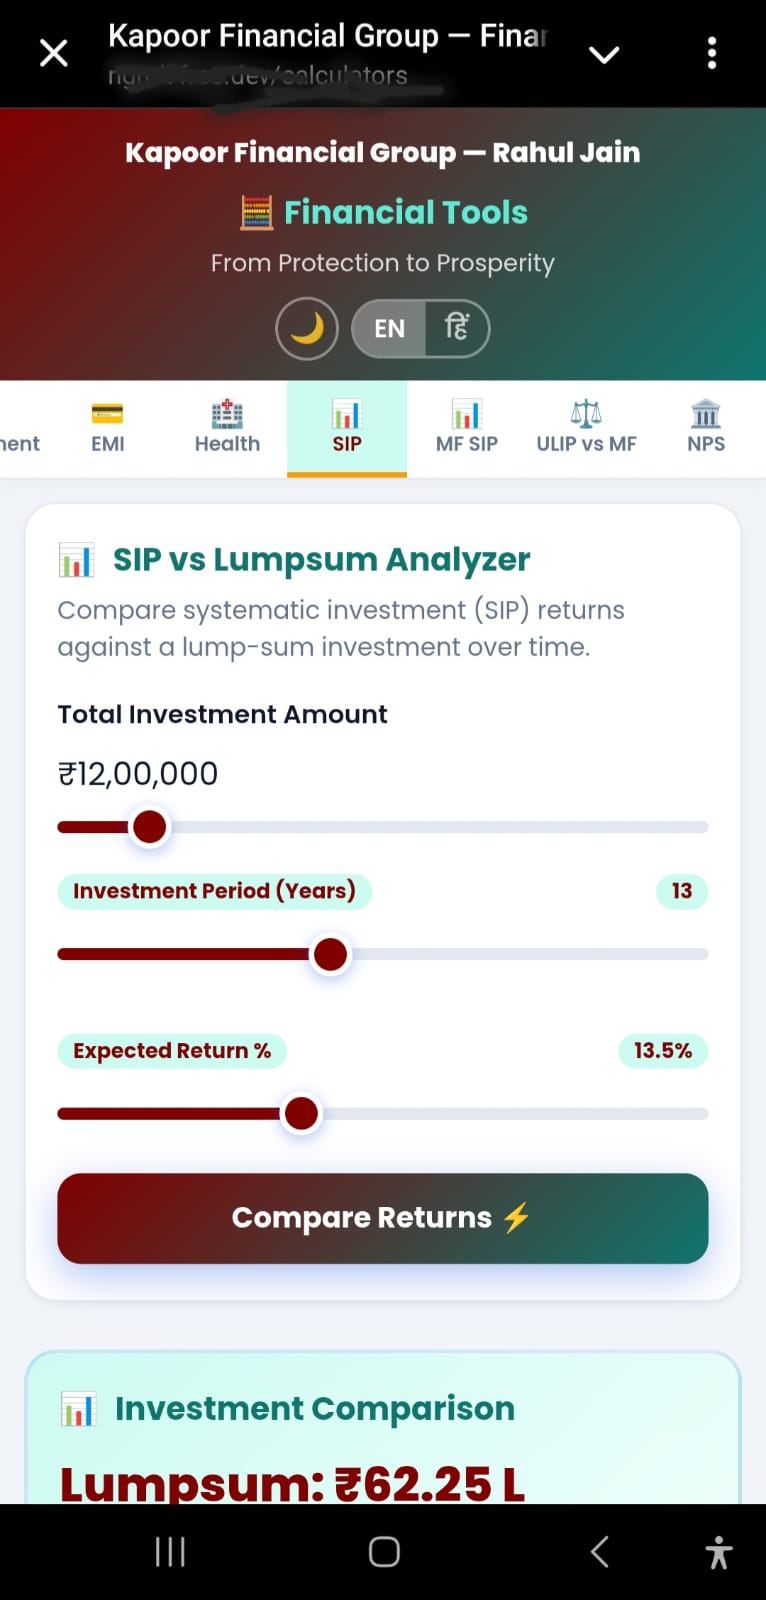766x1600 pixels.
Task: Click the MF SIP chart icon
Action: (x=467, y=413)
